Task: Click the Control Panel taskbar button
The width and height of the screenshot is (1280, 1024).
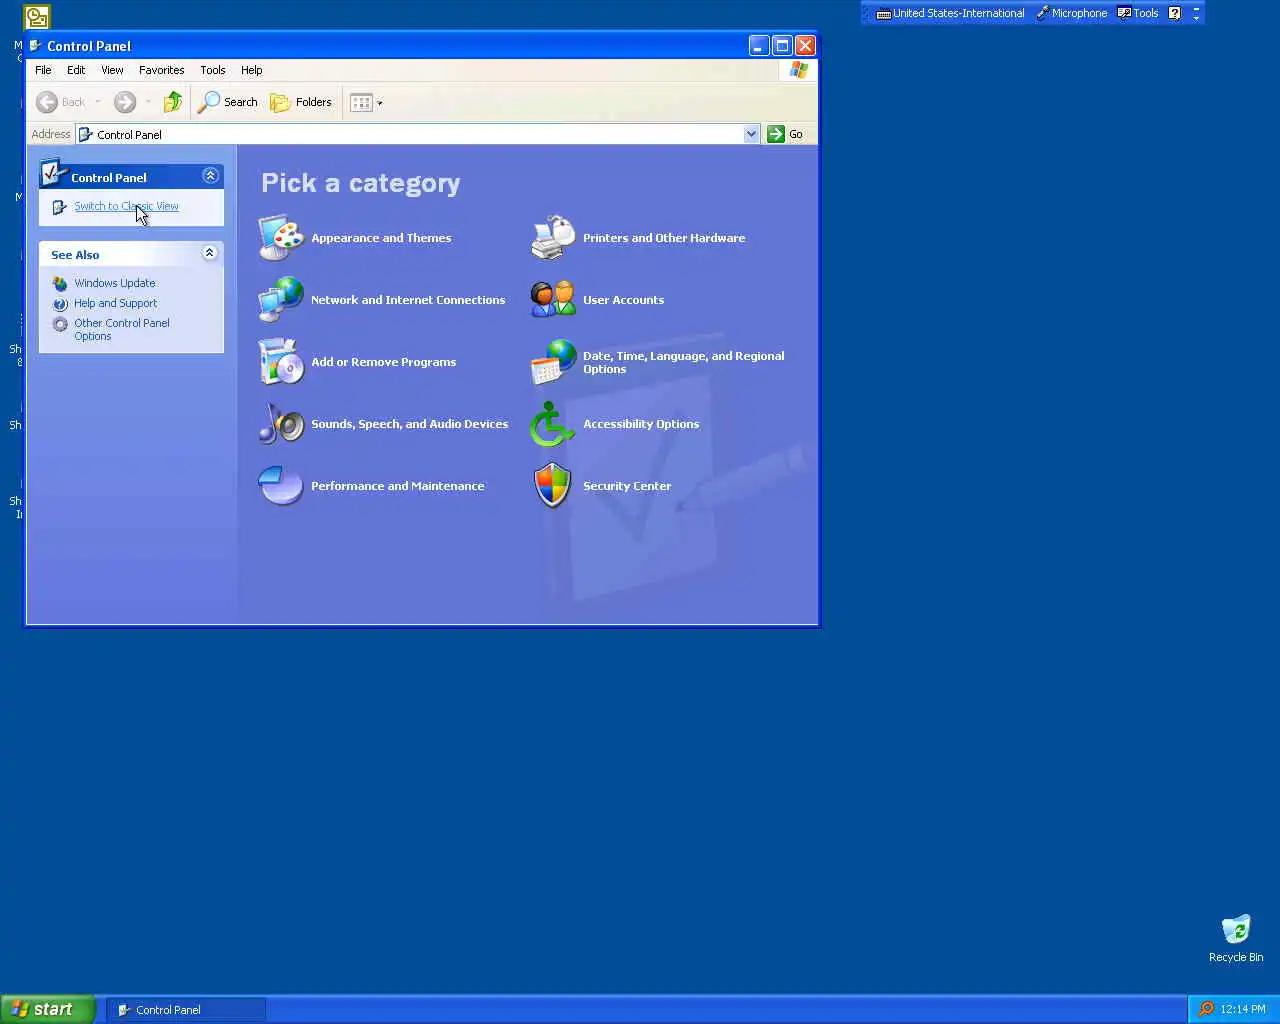Action: tap(186, 1010)
